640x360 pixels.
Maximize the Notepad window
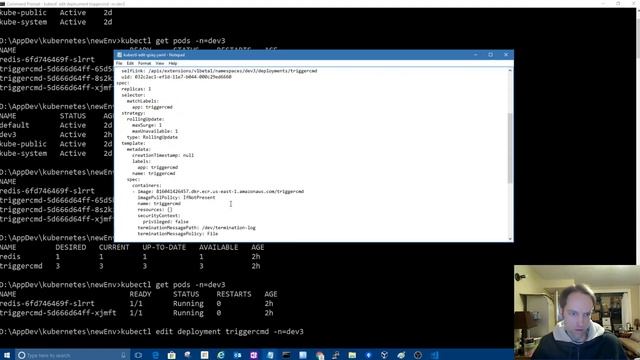[x=491, y=55]
